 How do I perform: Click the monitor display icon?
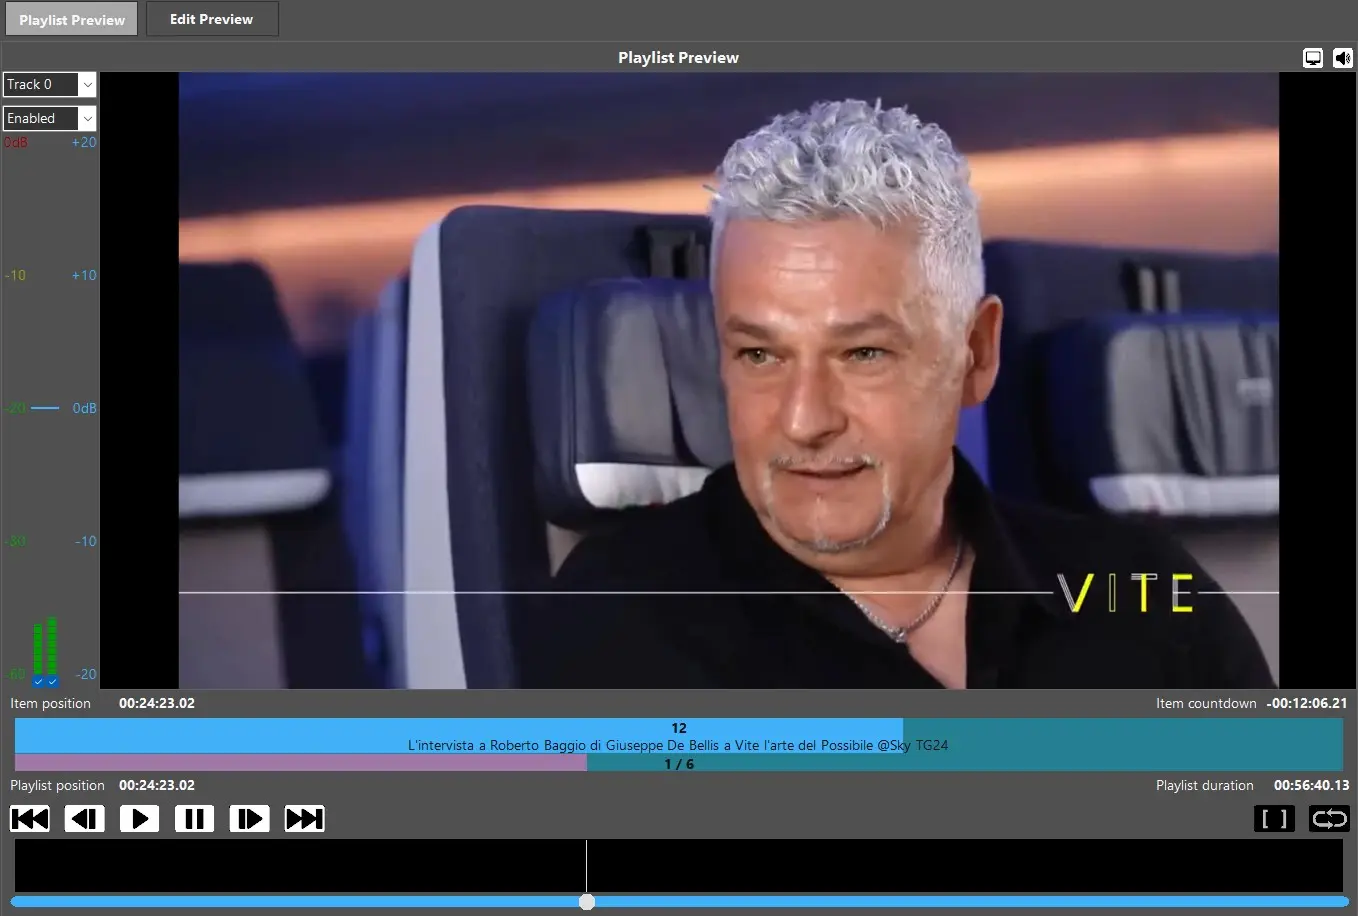coord(1313,58)
